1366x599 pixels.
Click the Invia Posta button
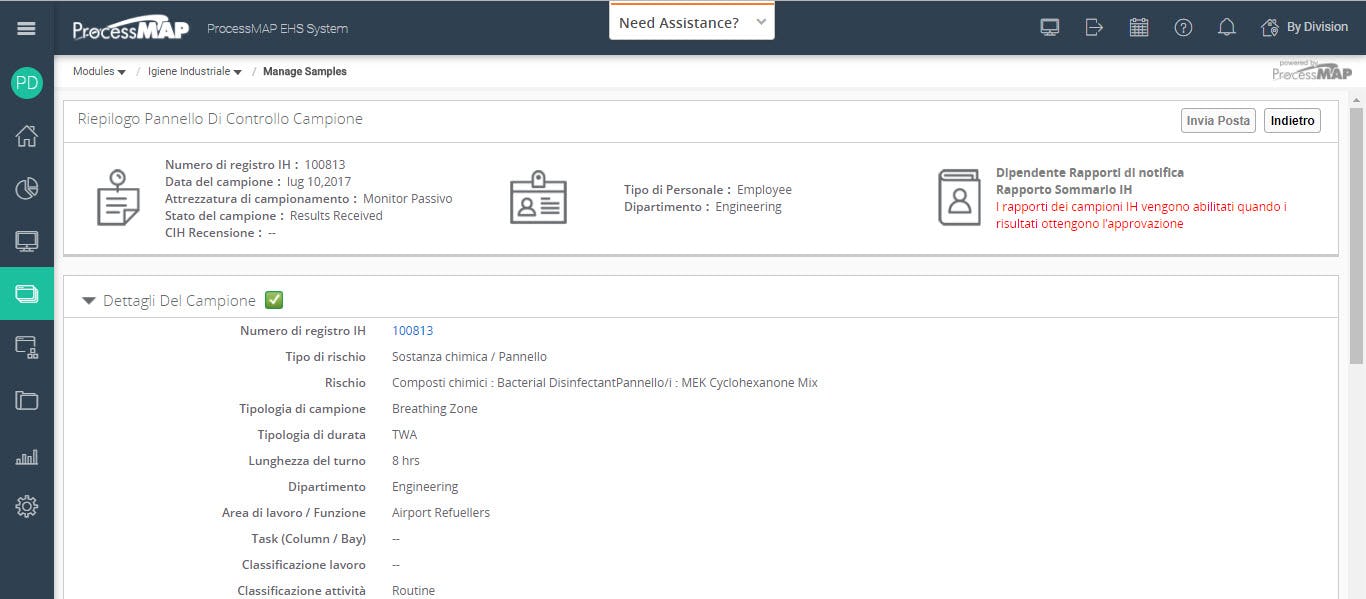coord(1218,120)
